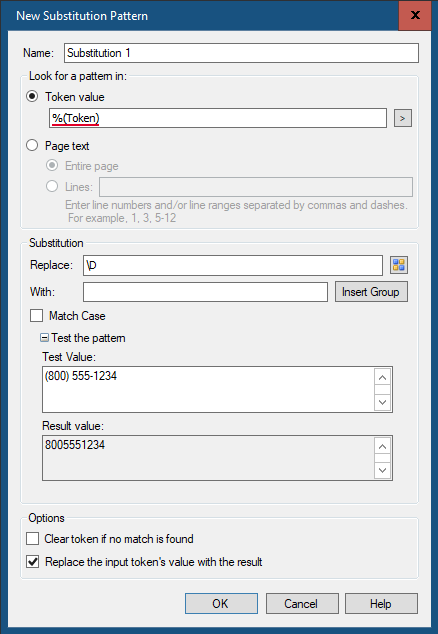Click inside the With replacement field
The height and width of the screenshot is (634, 438).
click(x=205, y=292)
